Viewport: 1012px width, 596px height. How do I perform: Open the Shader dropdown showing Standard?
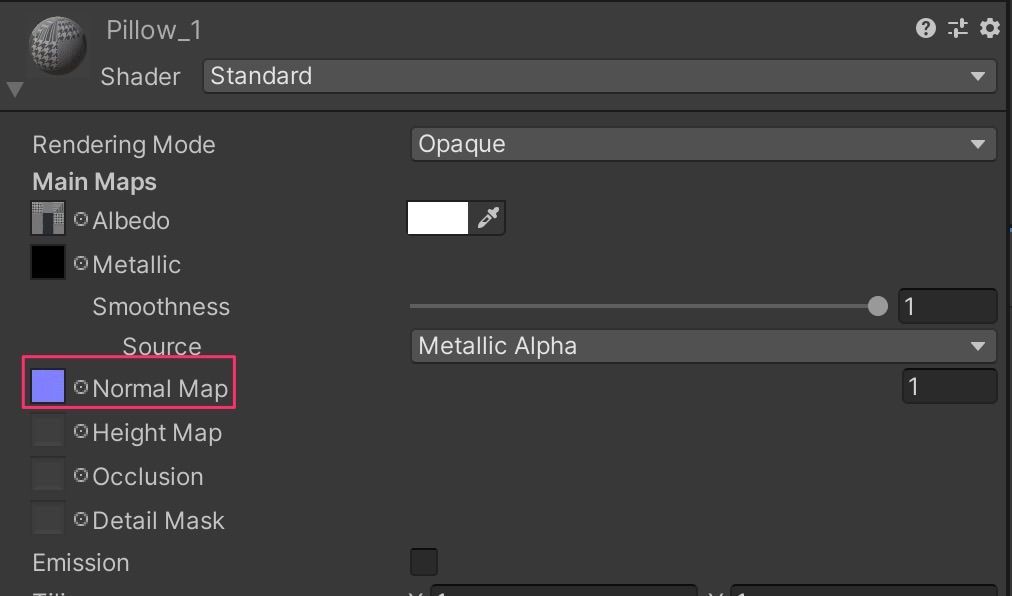coord(600,75)
